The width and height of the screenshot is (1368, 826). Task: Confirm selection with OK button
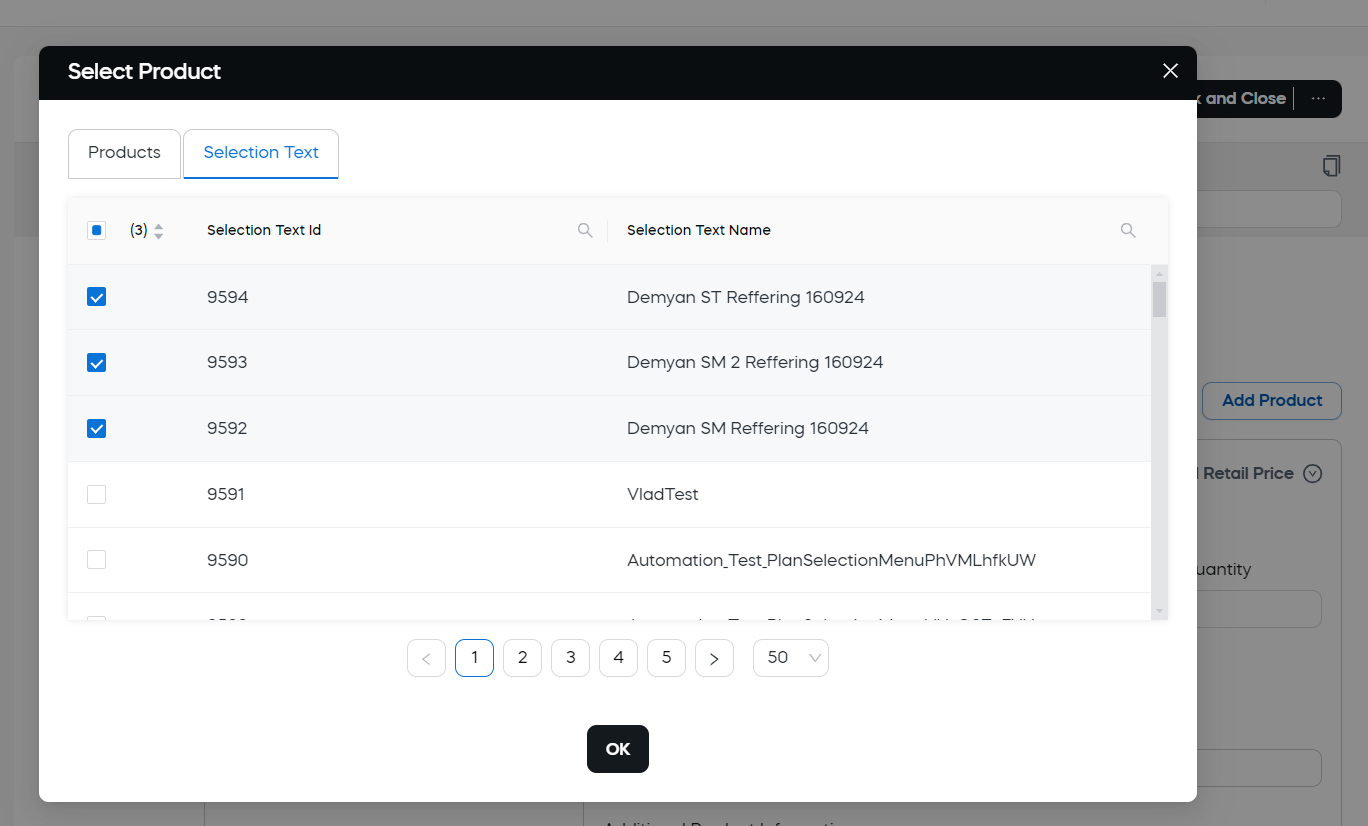[x=618, y=749]
